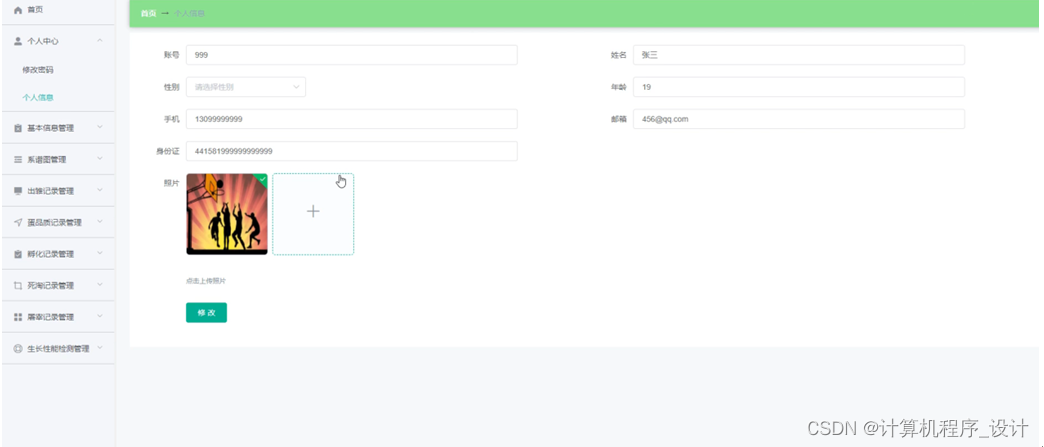Screen dimensions: 1044x447
Task: Click the home icon beside 首页
Action: coord(18,11)
